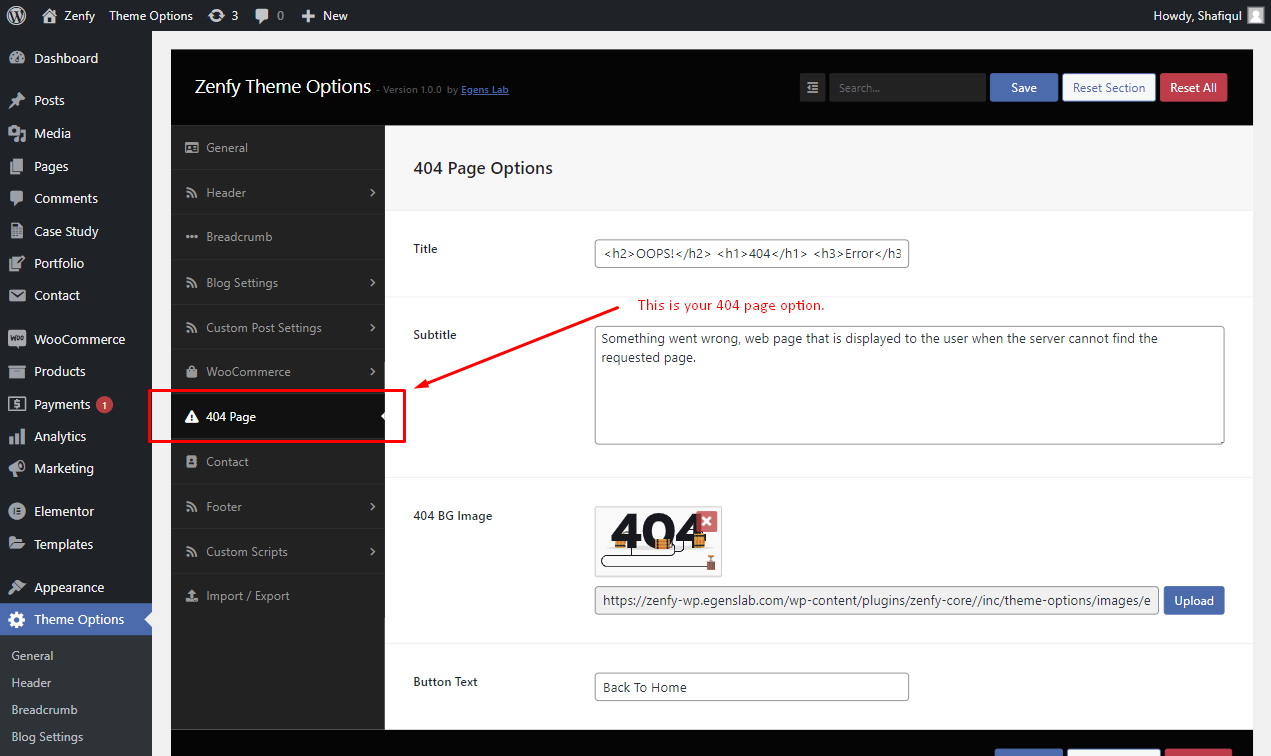Image resolution: width=1271 pixels, height=756 pixels.
Task: Select the Blog Settings tab
Action: click(278, 282)
